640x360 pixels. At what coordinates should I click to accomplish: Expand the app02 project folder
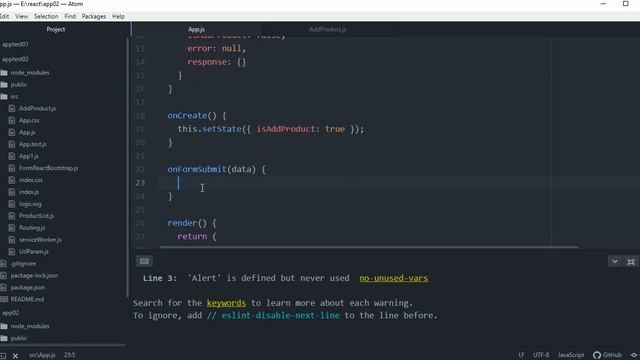click(x=11, y=313)
